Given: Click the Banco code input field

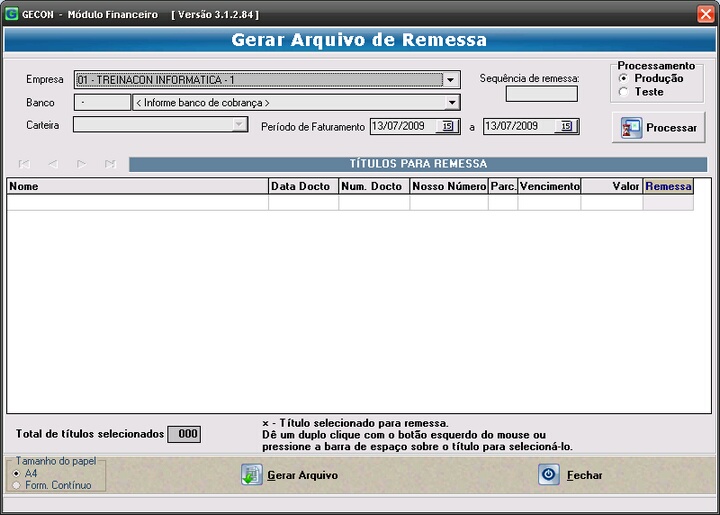Looking at the screenshot, I should 102,102.
